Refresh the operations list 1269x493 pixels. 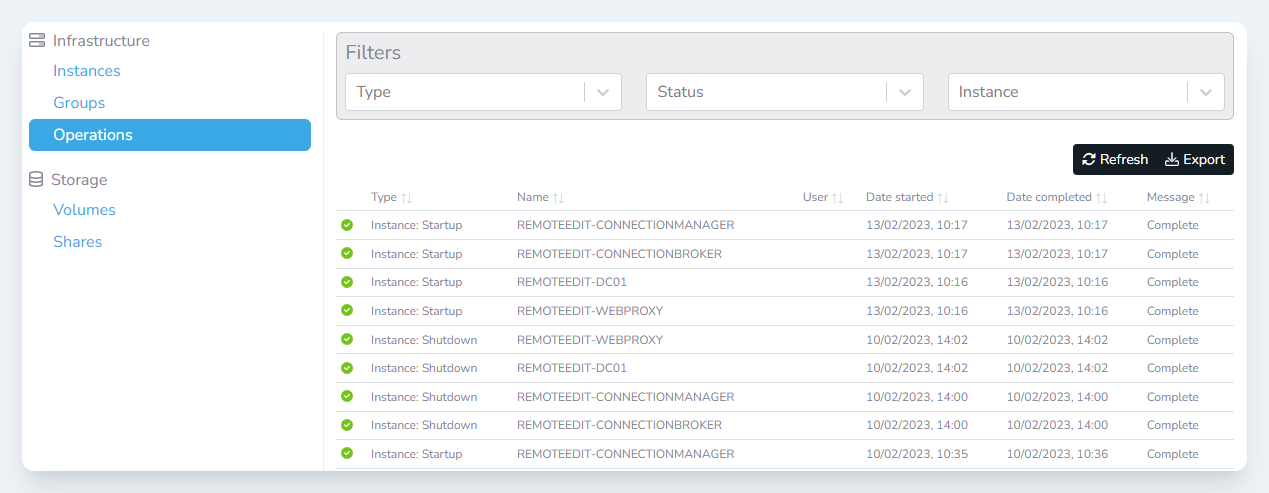pos(1115,160)
